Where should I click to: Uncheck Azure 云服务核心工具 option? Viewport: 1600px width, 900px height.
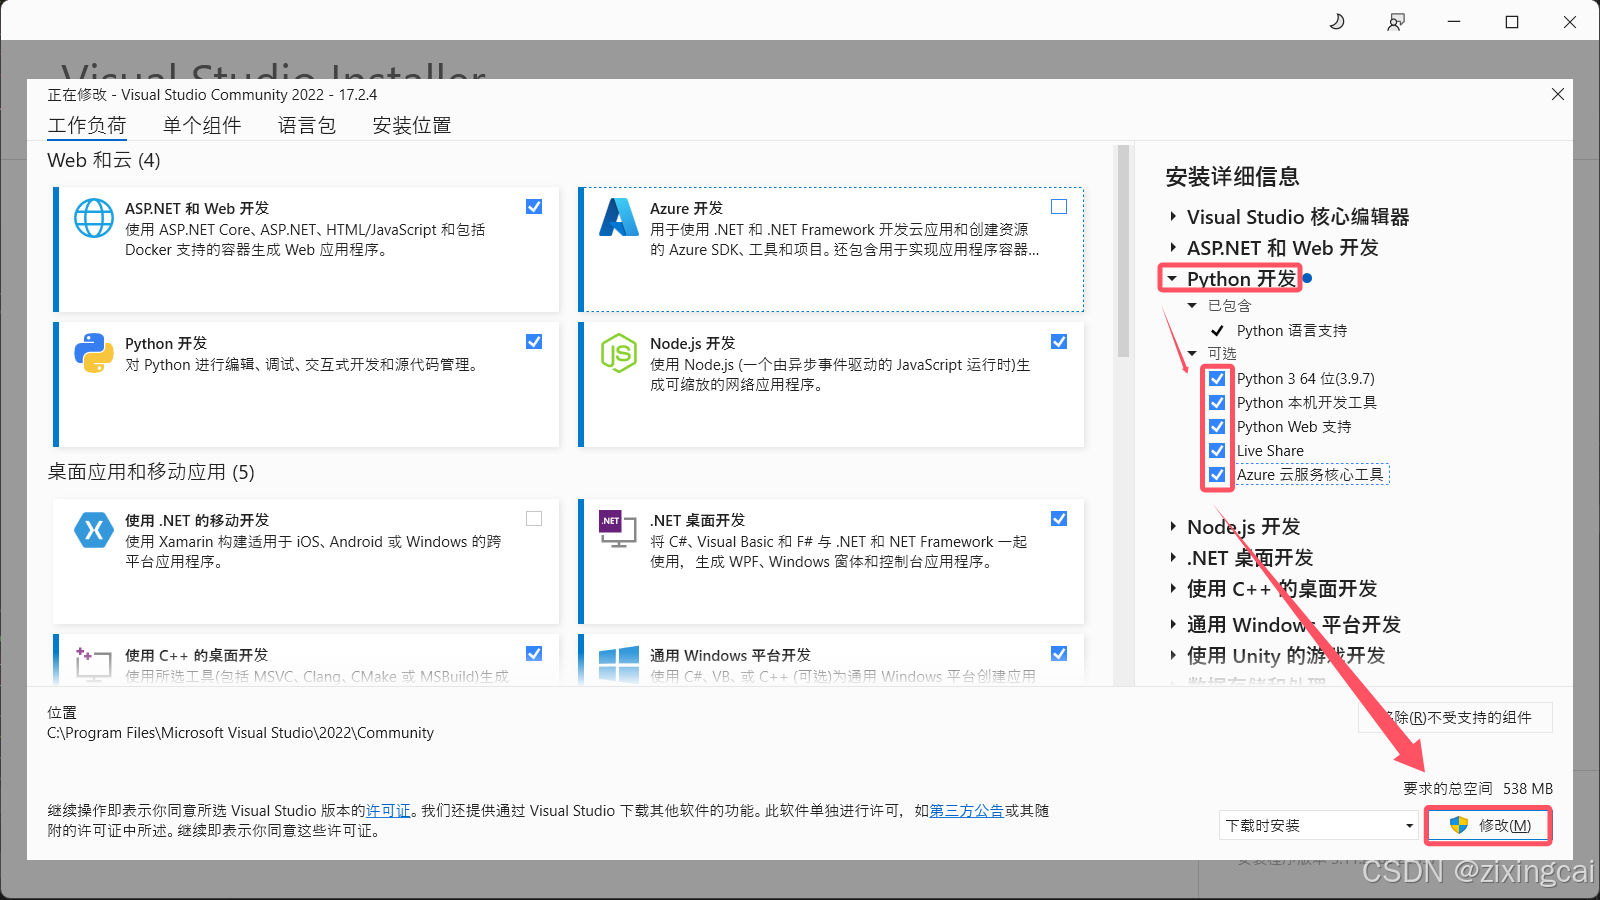[1217, 475]
